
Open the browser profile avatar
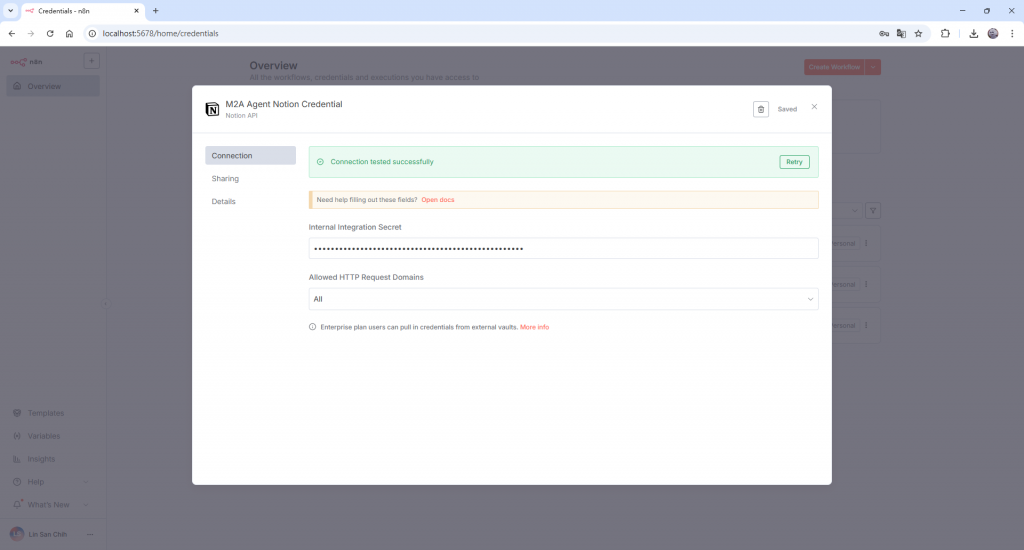coord(993,33)
